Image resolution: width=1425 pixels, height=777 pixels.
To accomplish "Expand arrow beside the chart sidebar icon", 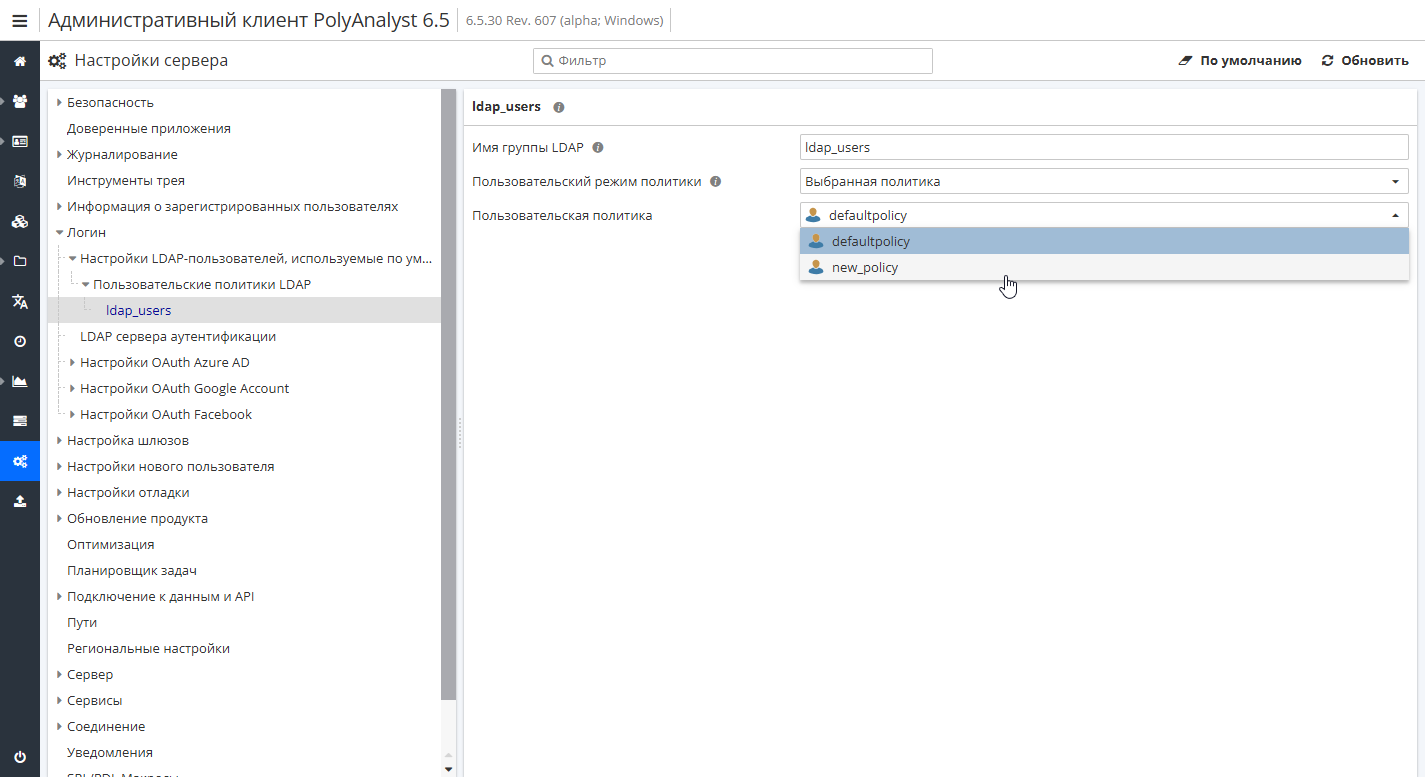I will coord(4,381).
